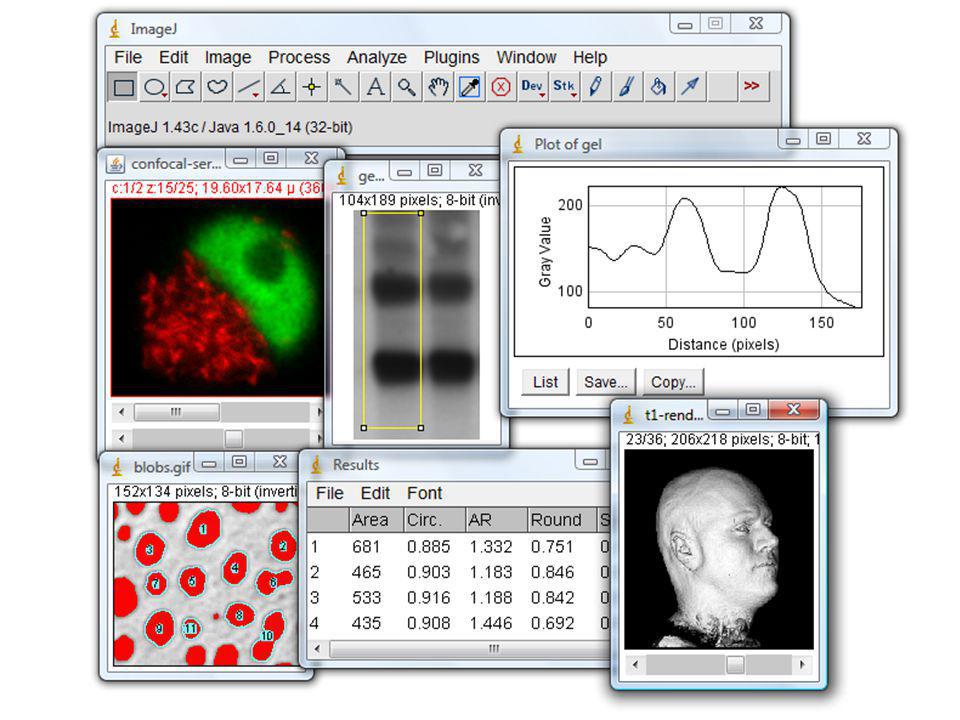Screen dimensions: 960x720
Task: Select the Point crosshair tool
Action: [x=312, y=87]
